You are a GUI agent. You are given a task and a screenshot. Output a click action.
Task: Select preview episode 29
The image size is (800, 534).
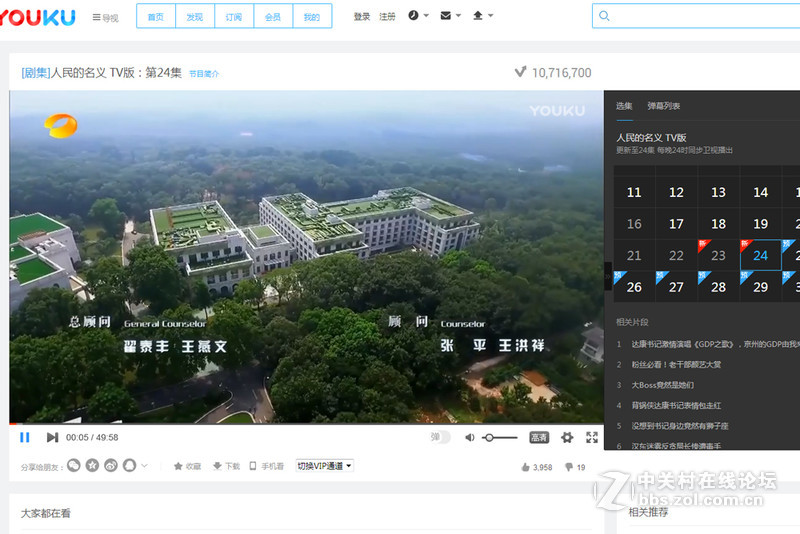tap(761, 287)
